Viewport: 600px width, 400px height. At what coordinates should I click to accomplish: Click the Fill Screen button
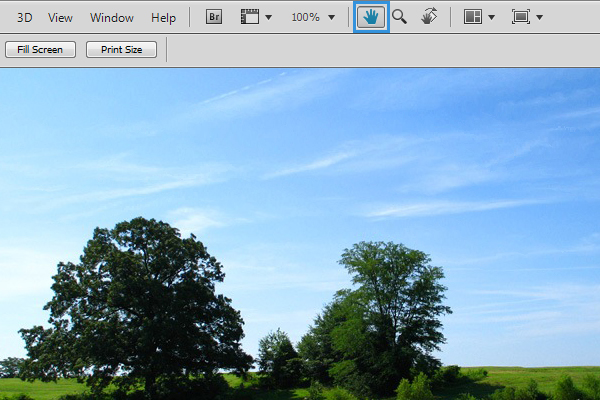pyautogui.click(x=40, y=50)
